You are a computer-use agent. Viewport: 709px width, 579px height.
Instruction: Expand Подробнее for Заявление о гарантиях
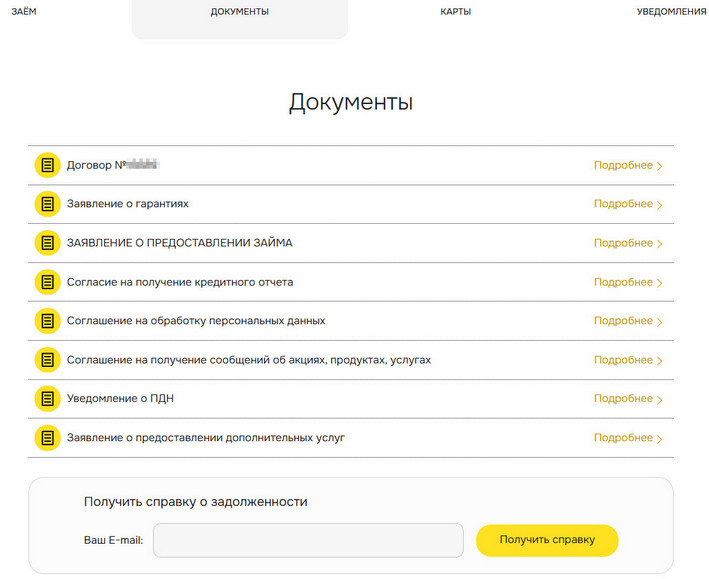click(628, 204)
